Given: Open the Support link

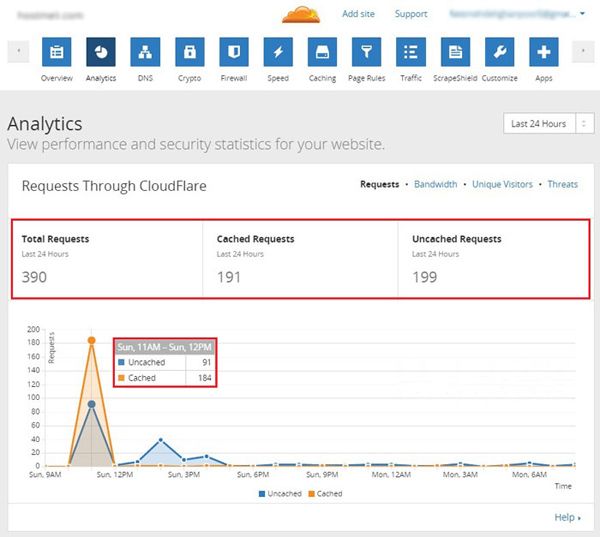Looking at the screenshot, I should pyautogui.click(x=411, y=14).
